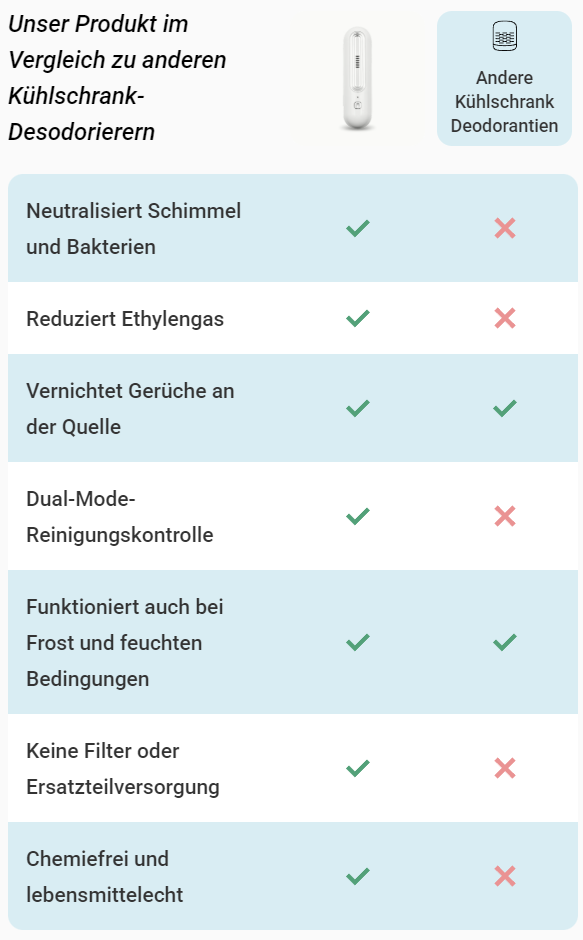Click red cross in 'Reduziert Ethylengas' row
The width and height of the screenshot is (583, 940).
(505, 318)
